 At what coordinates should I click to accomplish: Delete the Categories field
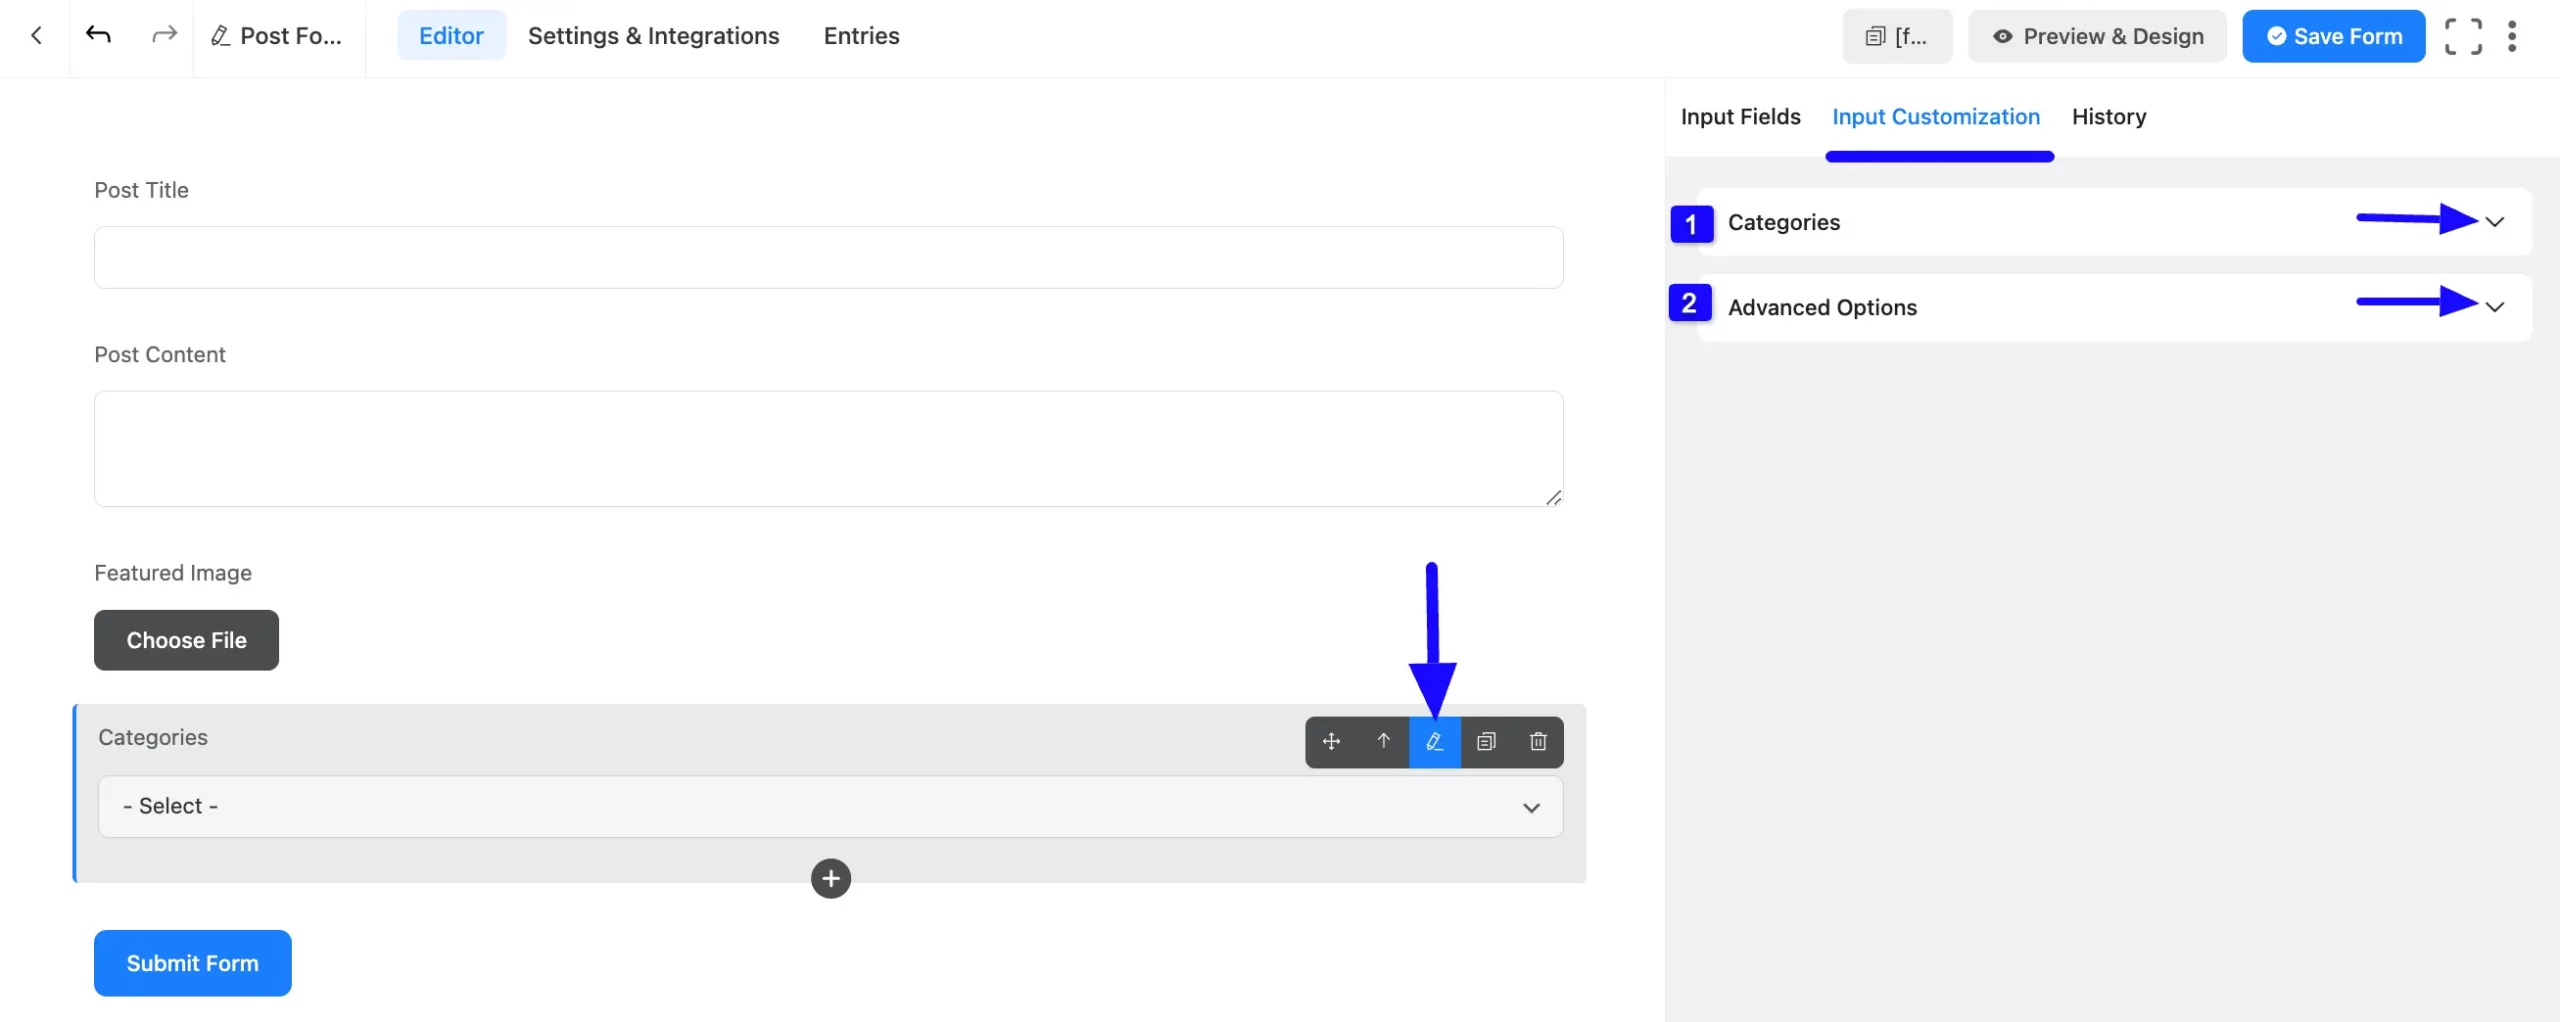1538,742
